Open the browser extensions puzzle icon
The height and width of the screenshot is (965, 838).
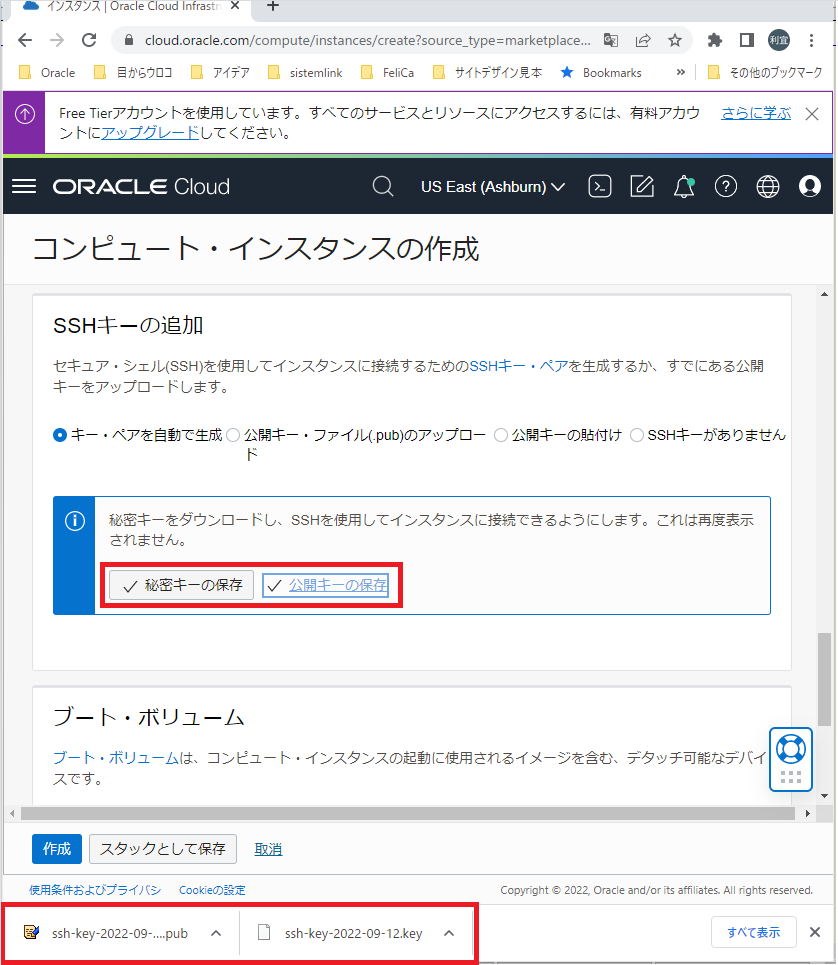(714, 41)
